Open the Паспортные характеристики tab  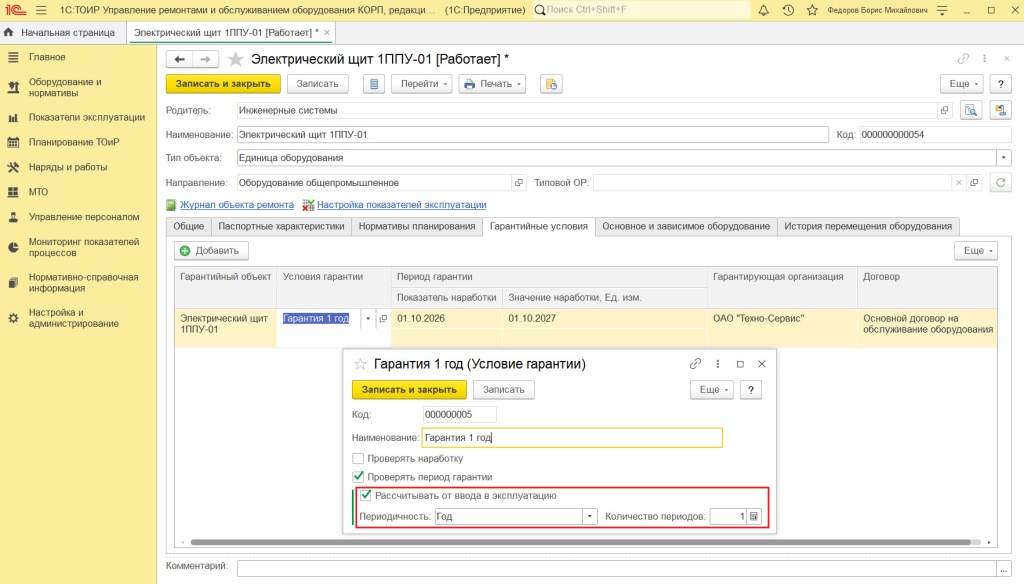tap(281, 226)
